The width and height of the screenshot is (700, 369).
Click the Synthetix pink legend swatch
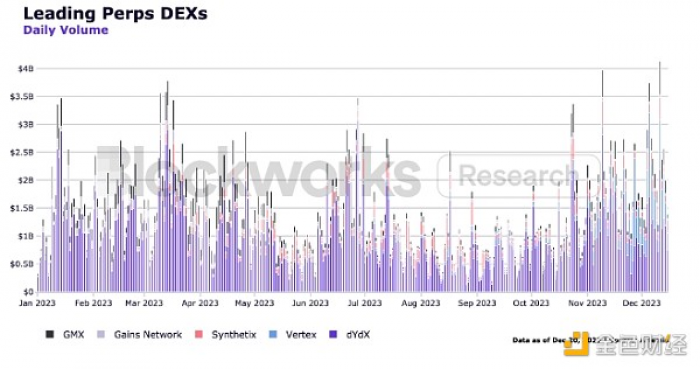click(199, 334)
